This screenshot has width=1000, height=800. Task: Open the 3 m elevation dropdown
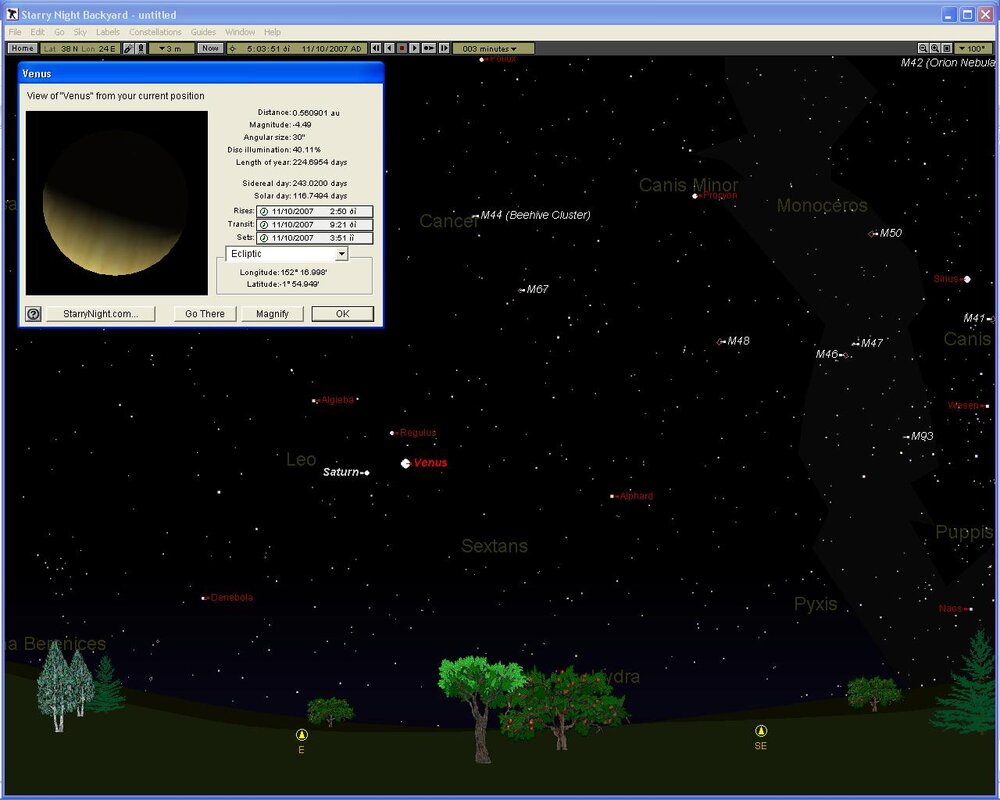171,48
